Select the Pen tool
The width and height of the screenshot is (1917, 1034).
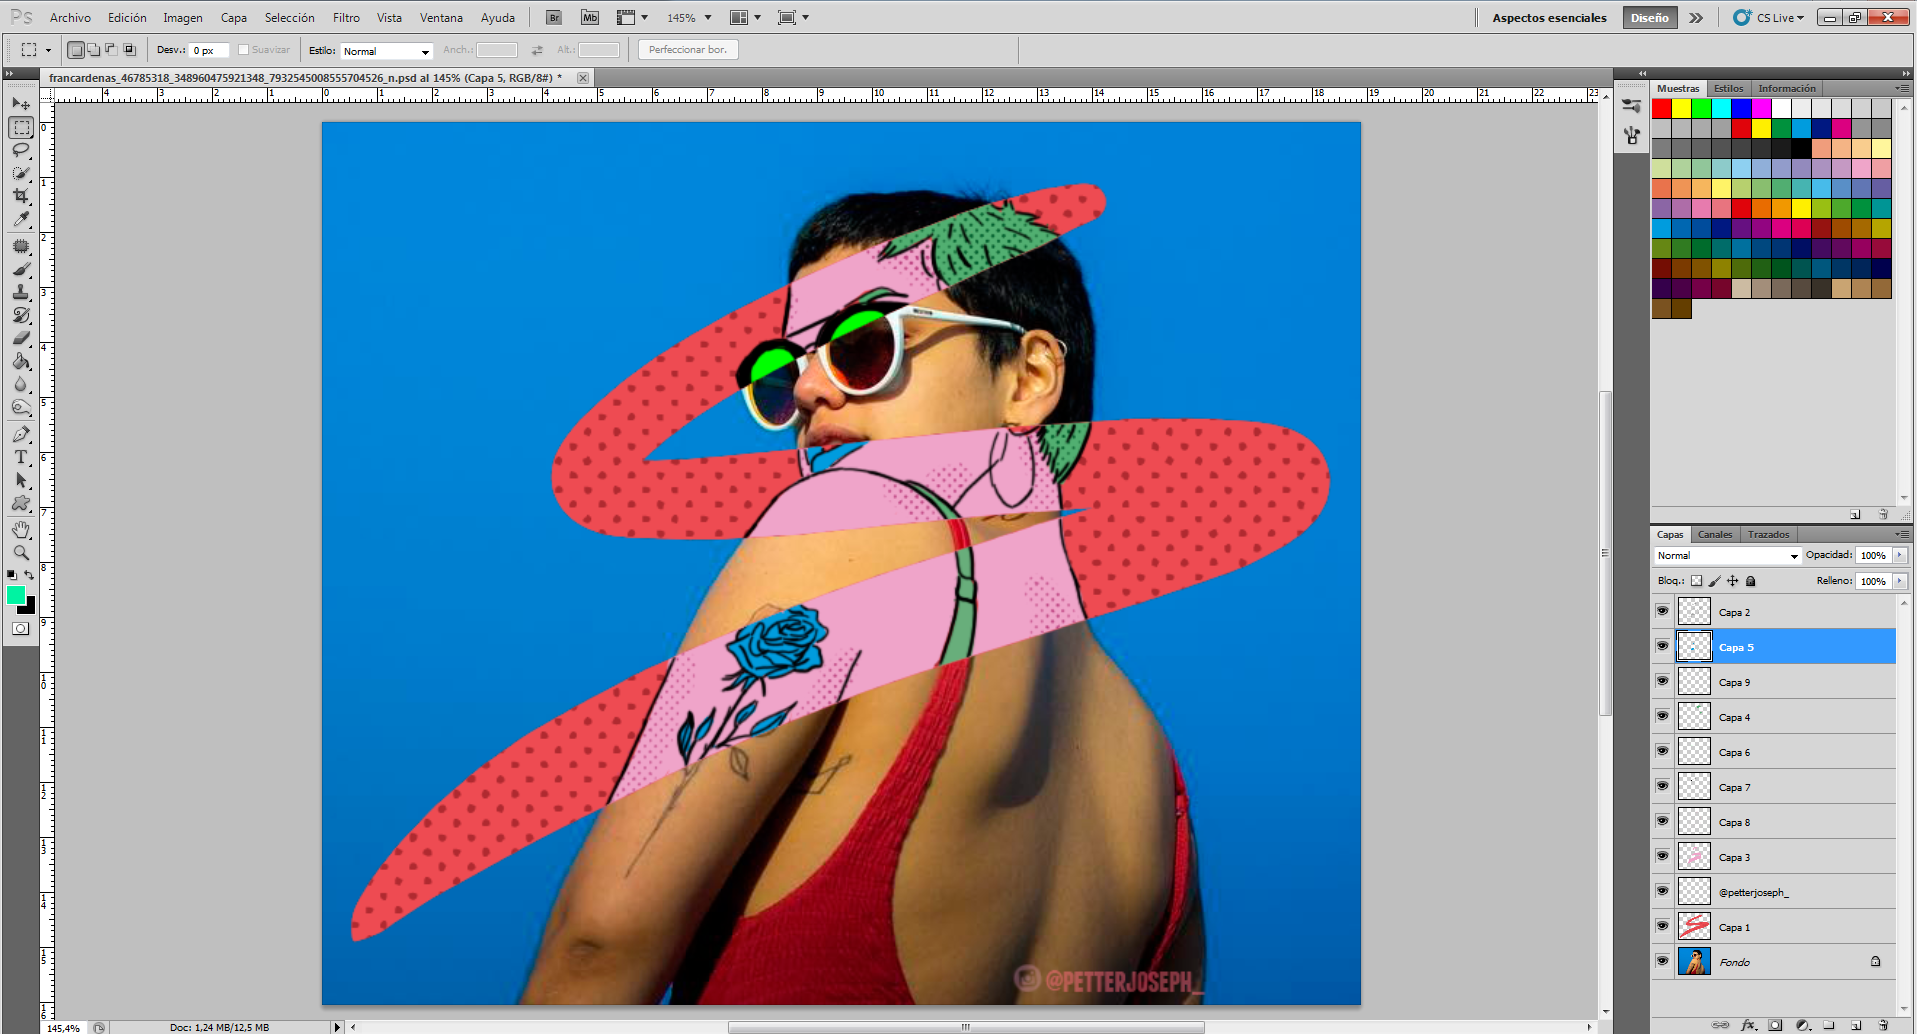tap(21, 434)
